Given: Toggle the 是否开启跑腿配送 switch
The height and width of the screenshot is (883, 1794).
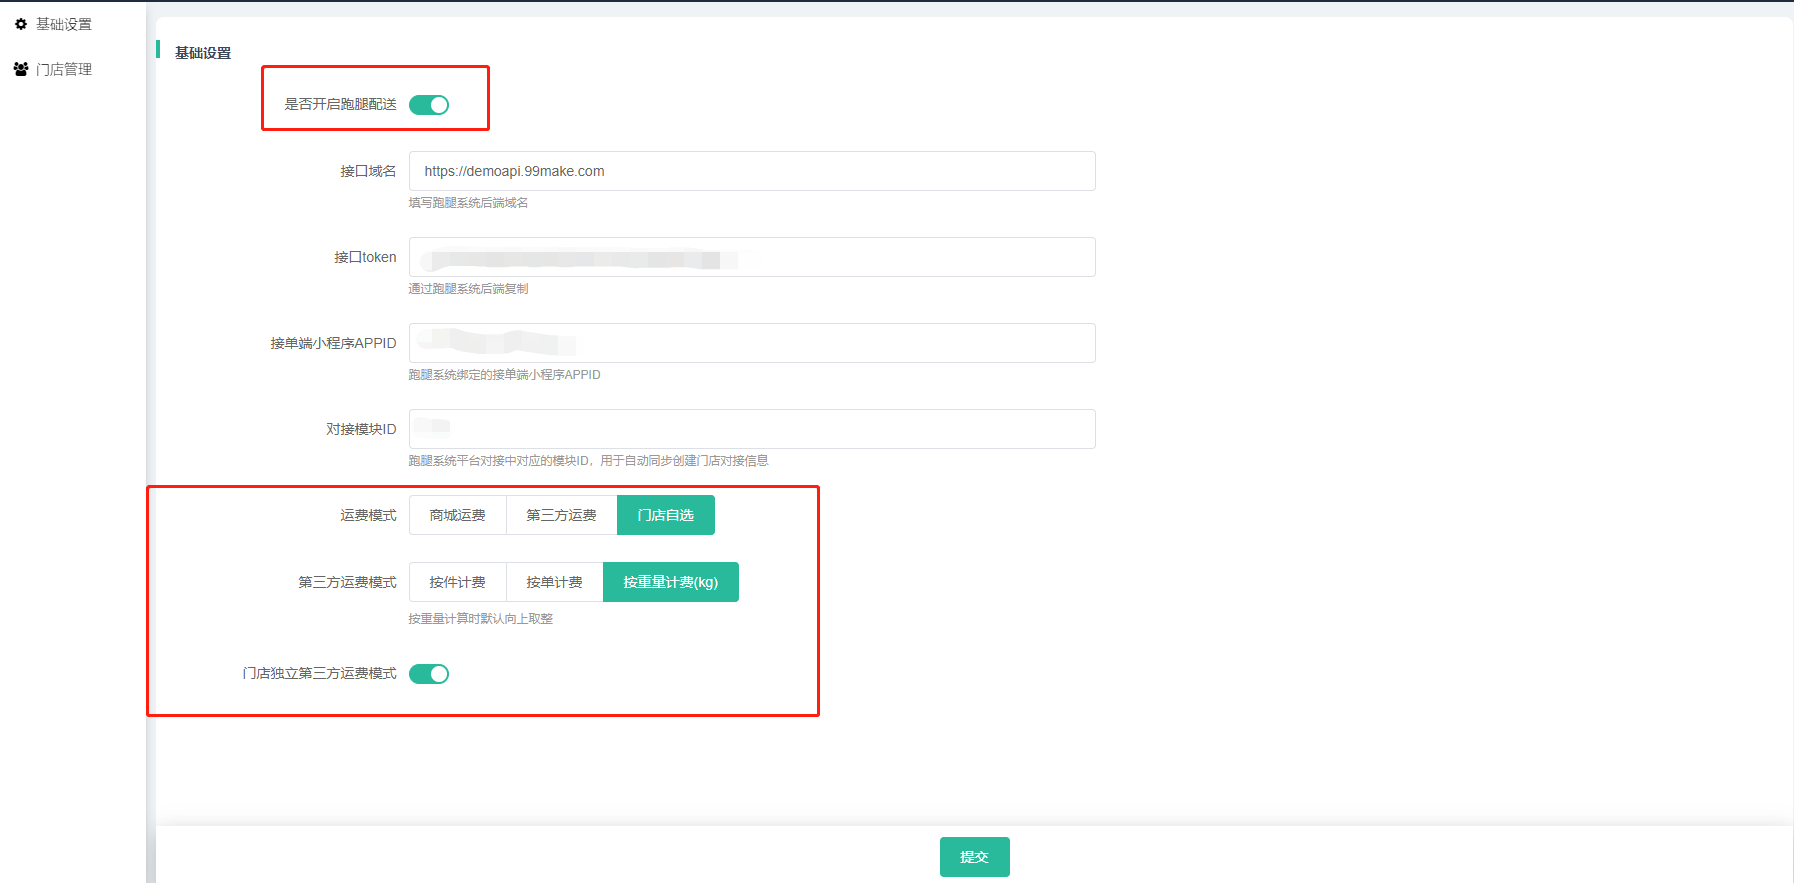Looking at the screenshot, I should pos(429,105).
